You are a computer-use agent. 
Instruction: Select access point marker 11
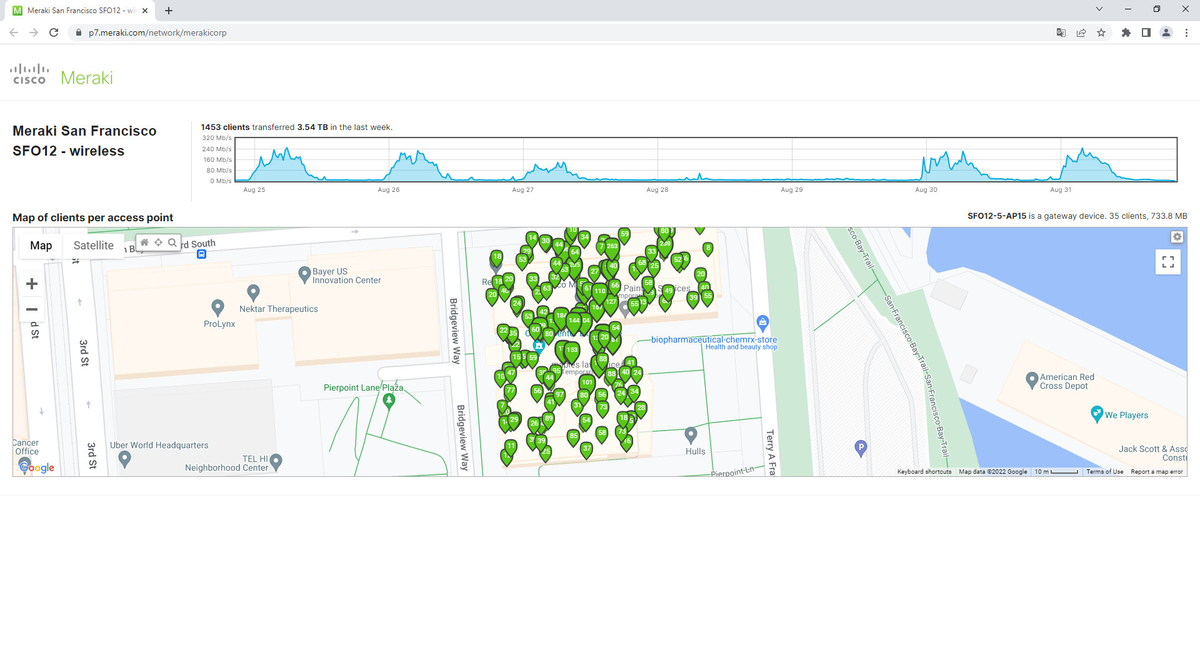pos(511,447)
